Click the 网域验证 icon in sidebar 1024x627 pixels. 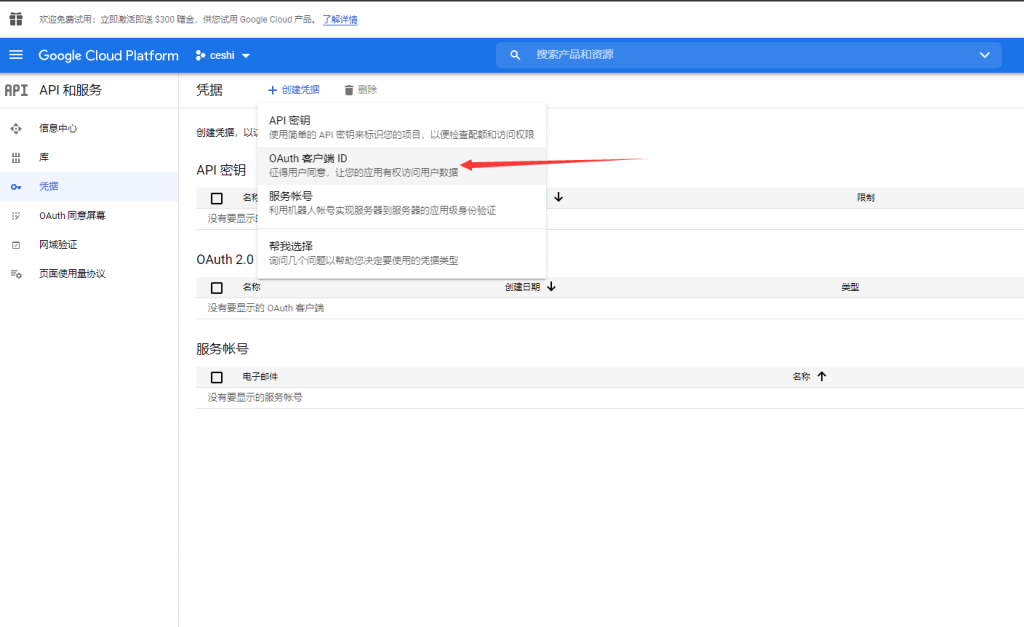[x=16, y=245]
